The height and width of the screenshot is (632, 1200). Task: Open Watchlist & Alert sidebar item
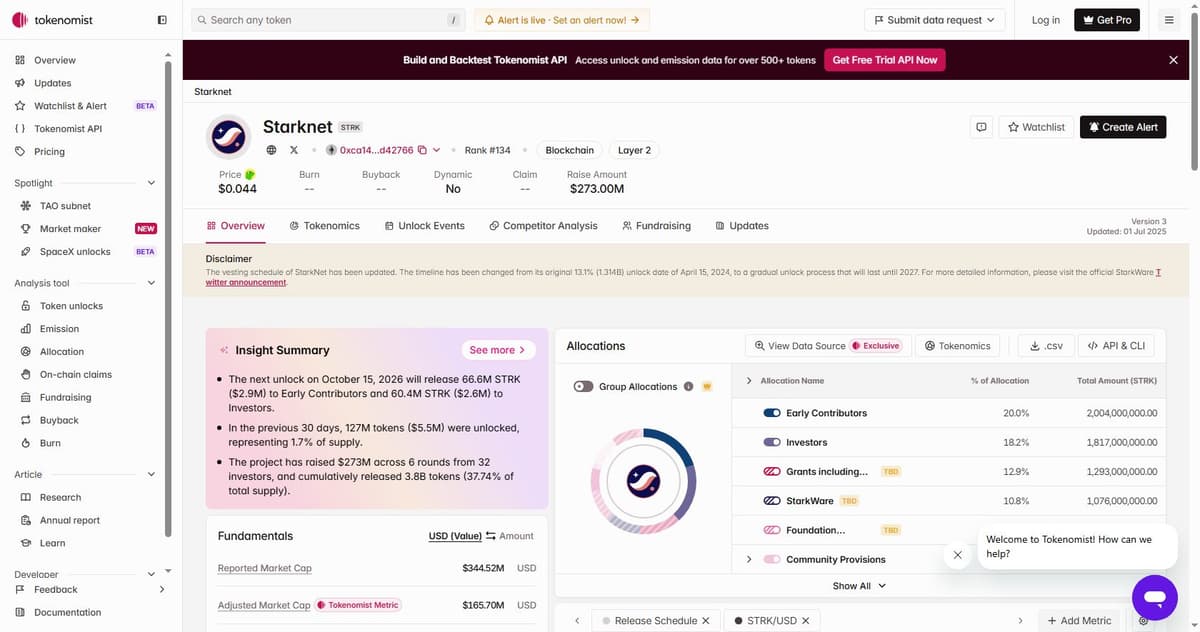point(70,106)
